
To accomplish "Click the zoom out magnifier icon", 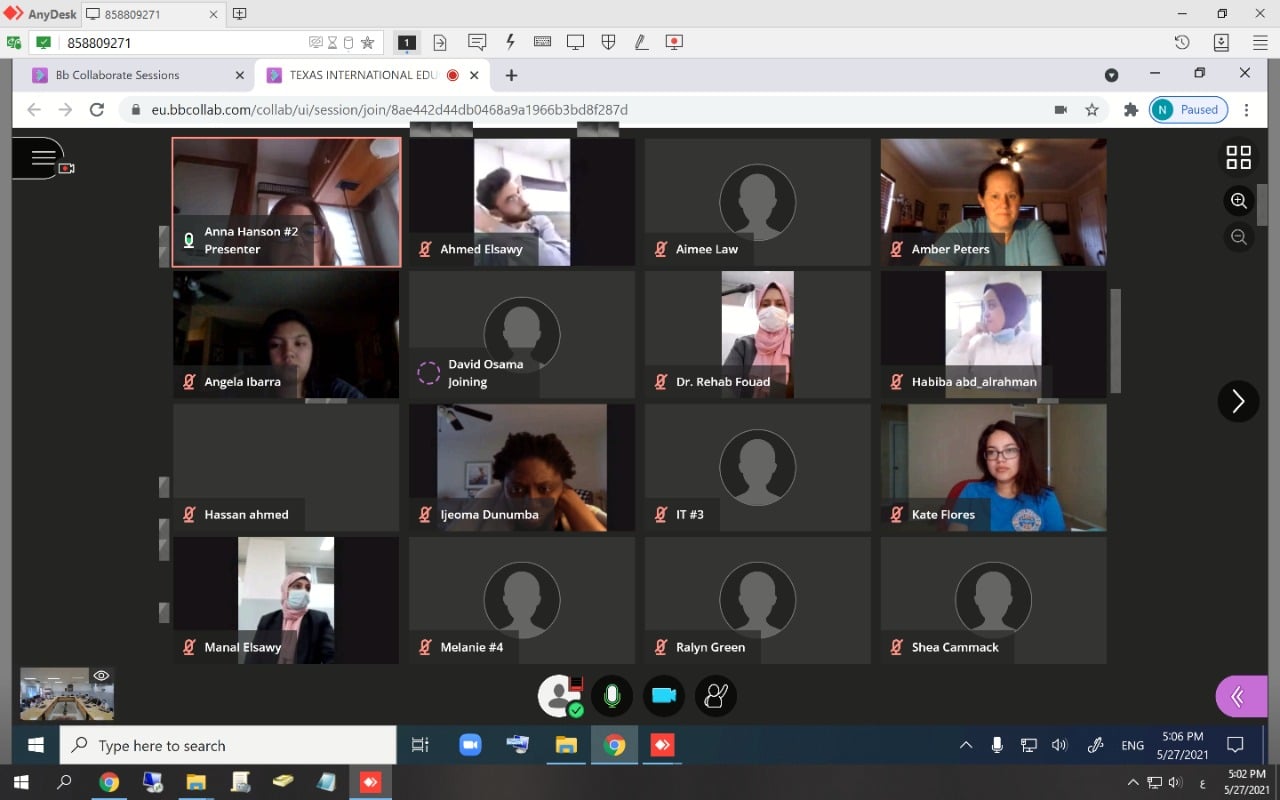I will coord(1238,237).
